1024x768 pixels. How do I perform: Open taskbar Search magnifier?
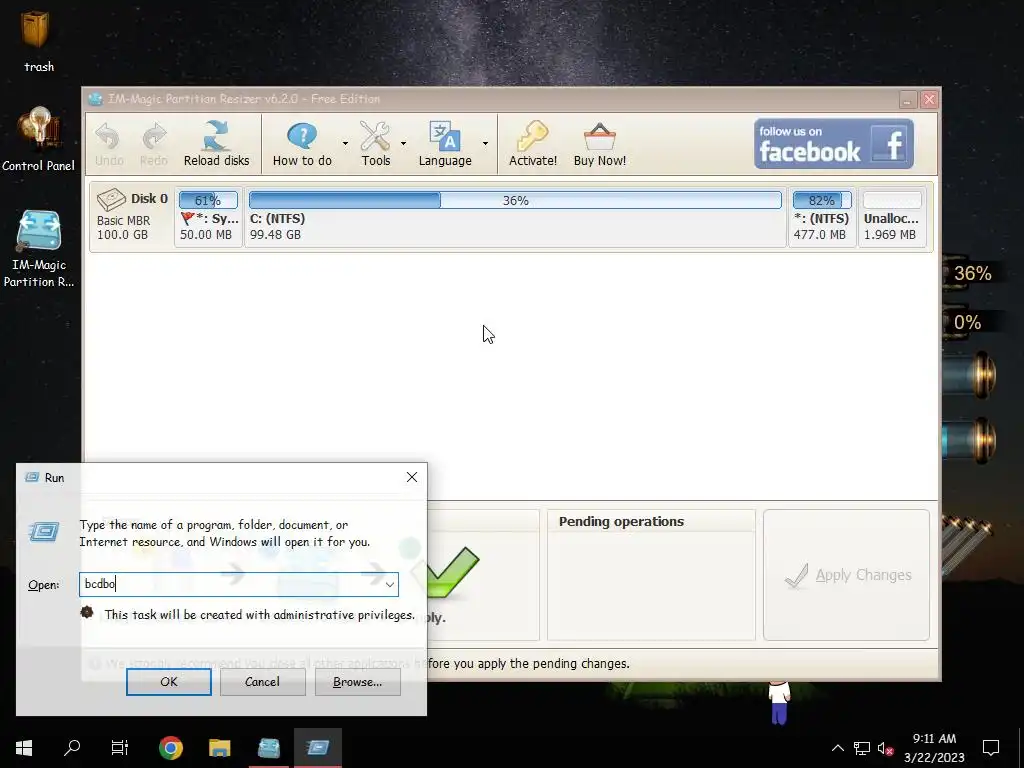tap(72, 747)
